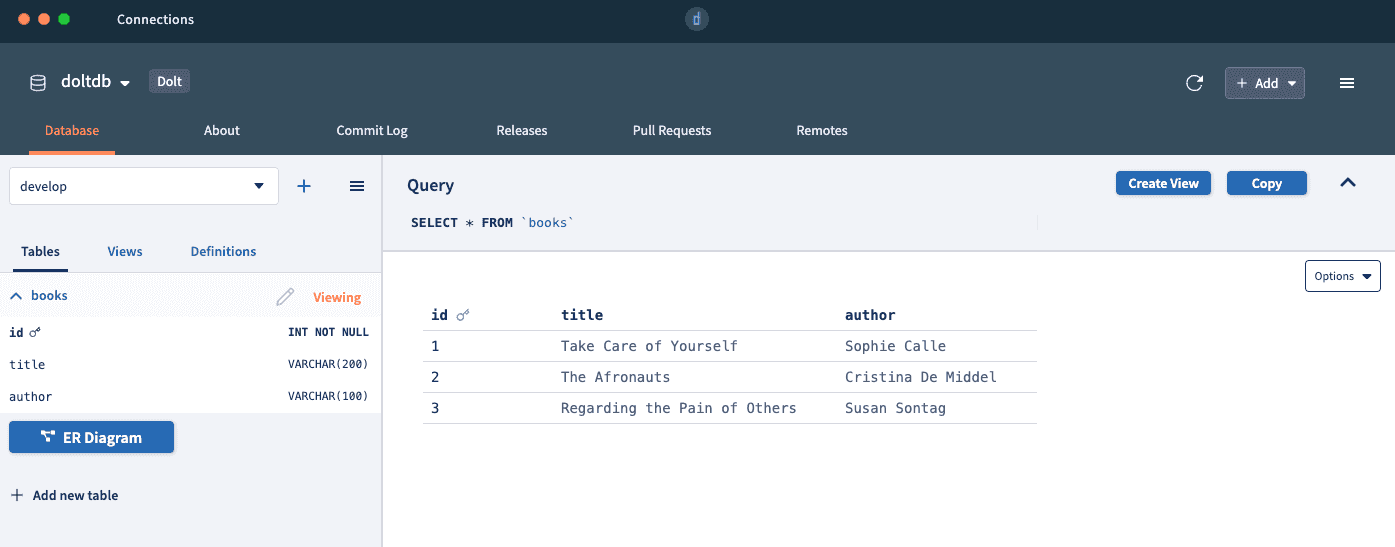Screen dimensions: 1395x547
Task: Open the Options dropdown above results
Action: pyautogui.click(x=1342, y=276)
